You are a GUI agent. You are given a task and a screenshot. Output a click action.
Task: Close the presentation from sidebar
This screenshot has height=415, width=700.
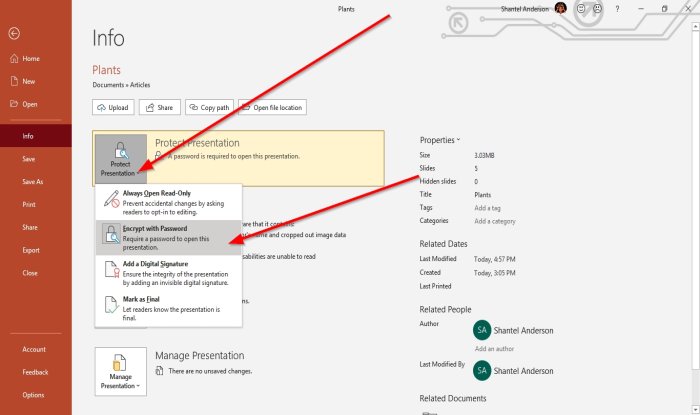[x=36, y=273]
